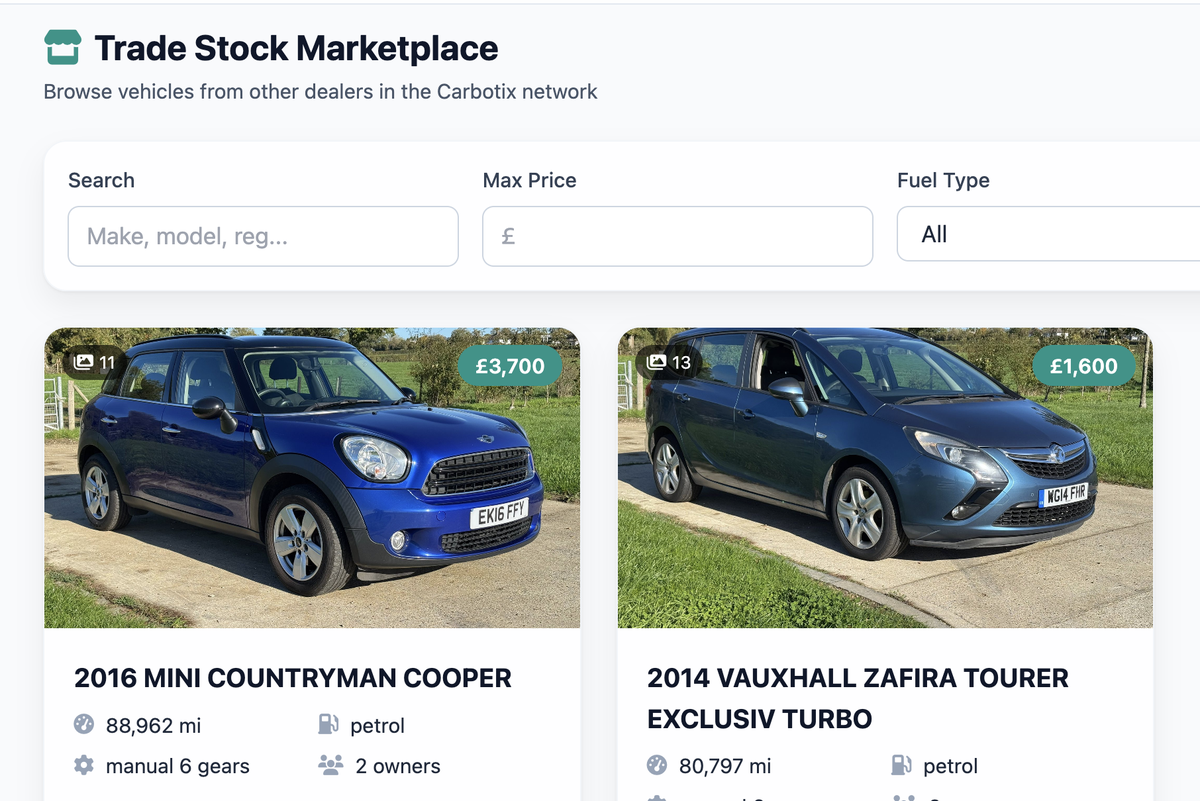Click the speedometer mileage icon on the MINI card
The height and width of the screenshot is (801, 1200).
tap(83, 725)
